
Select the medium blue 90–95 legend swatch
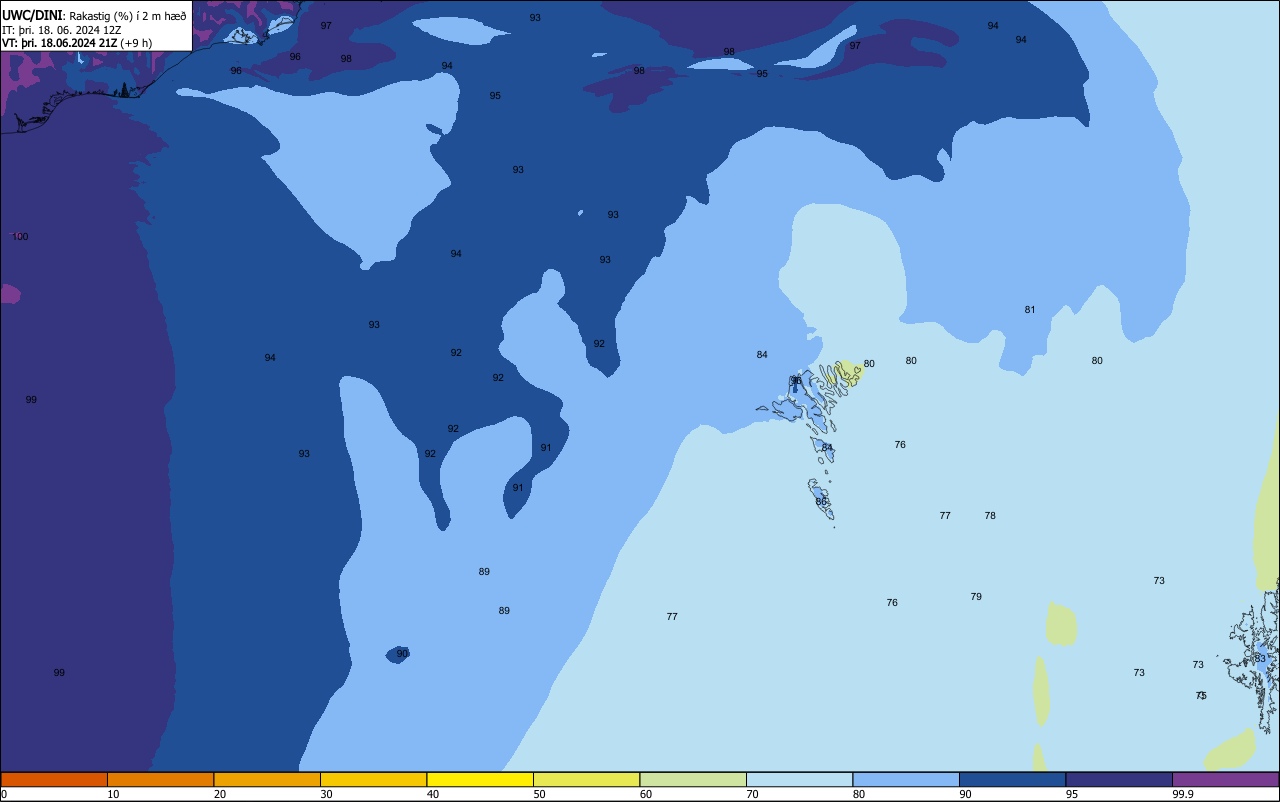click(1012, 779)
